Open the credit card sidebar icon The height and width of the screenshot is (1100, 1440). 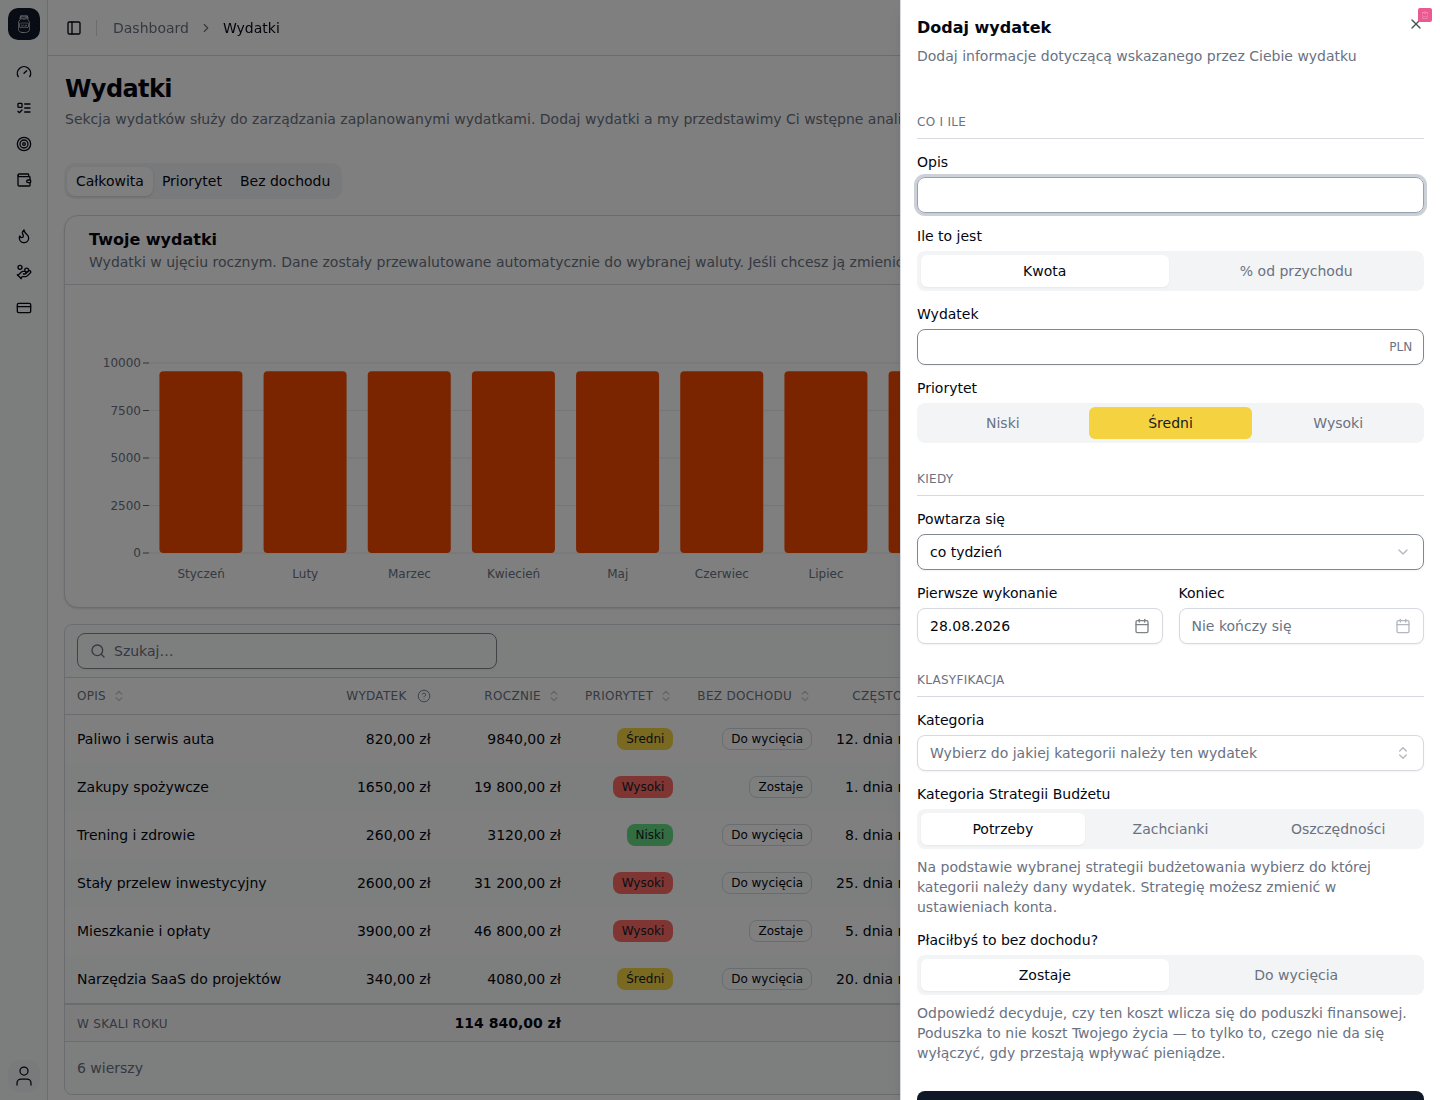click(24, 308)
